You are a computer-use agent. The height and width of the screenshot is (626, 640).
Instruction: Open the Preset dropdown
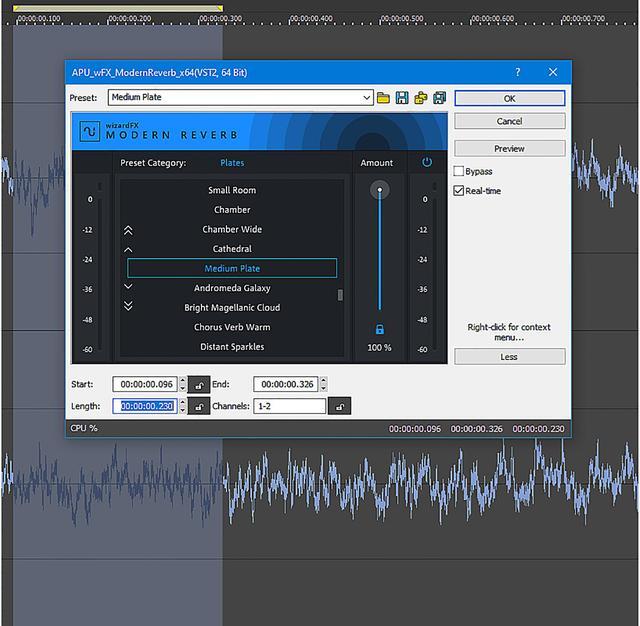[367, 98]
